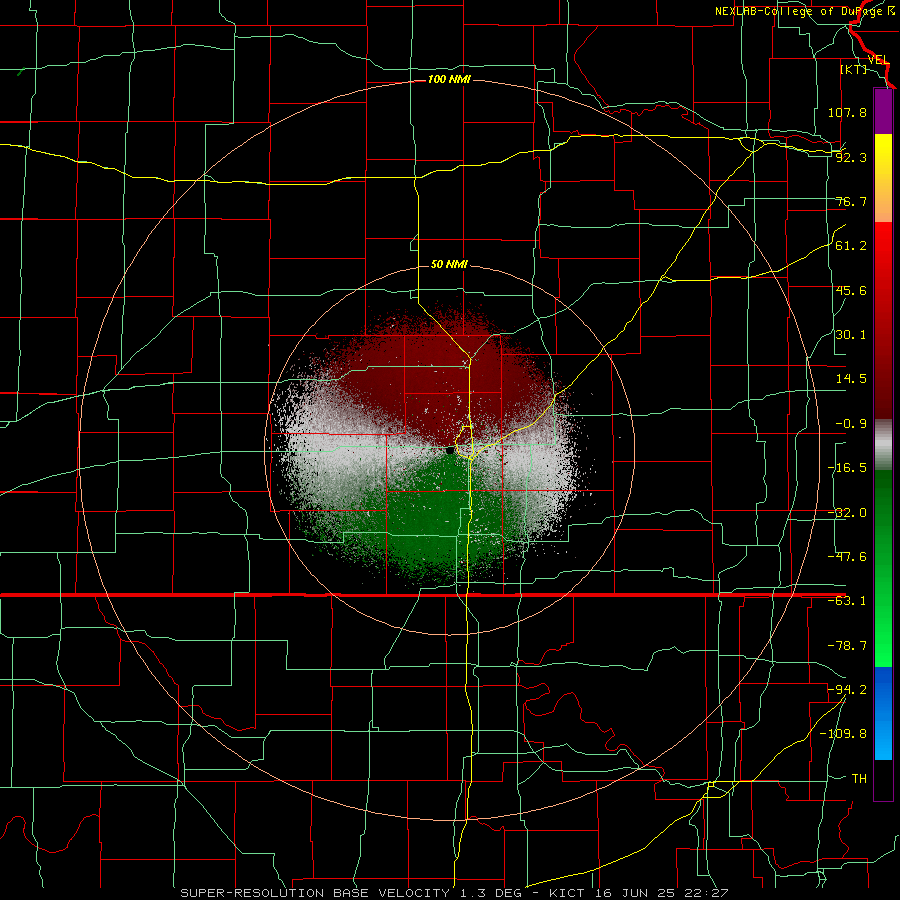Select the 61.2 legend value
Viewport: 900px width, 900px height.
(851, 246)
